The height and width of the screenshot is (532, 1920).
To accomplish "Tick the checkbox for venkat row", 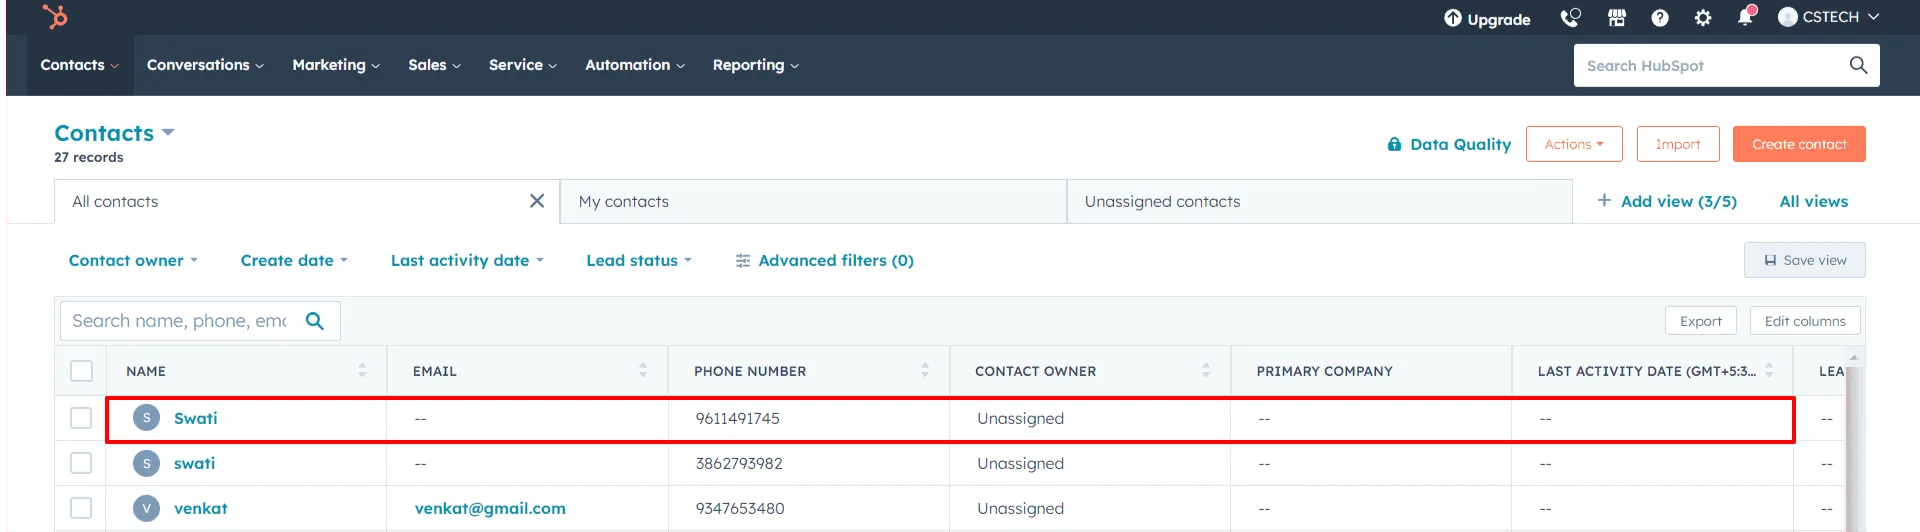I will click(x=81, y=508).
